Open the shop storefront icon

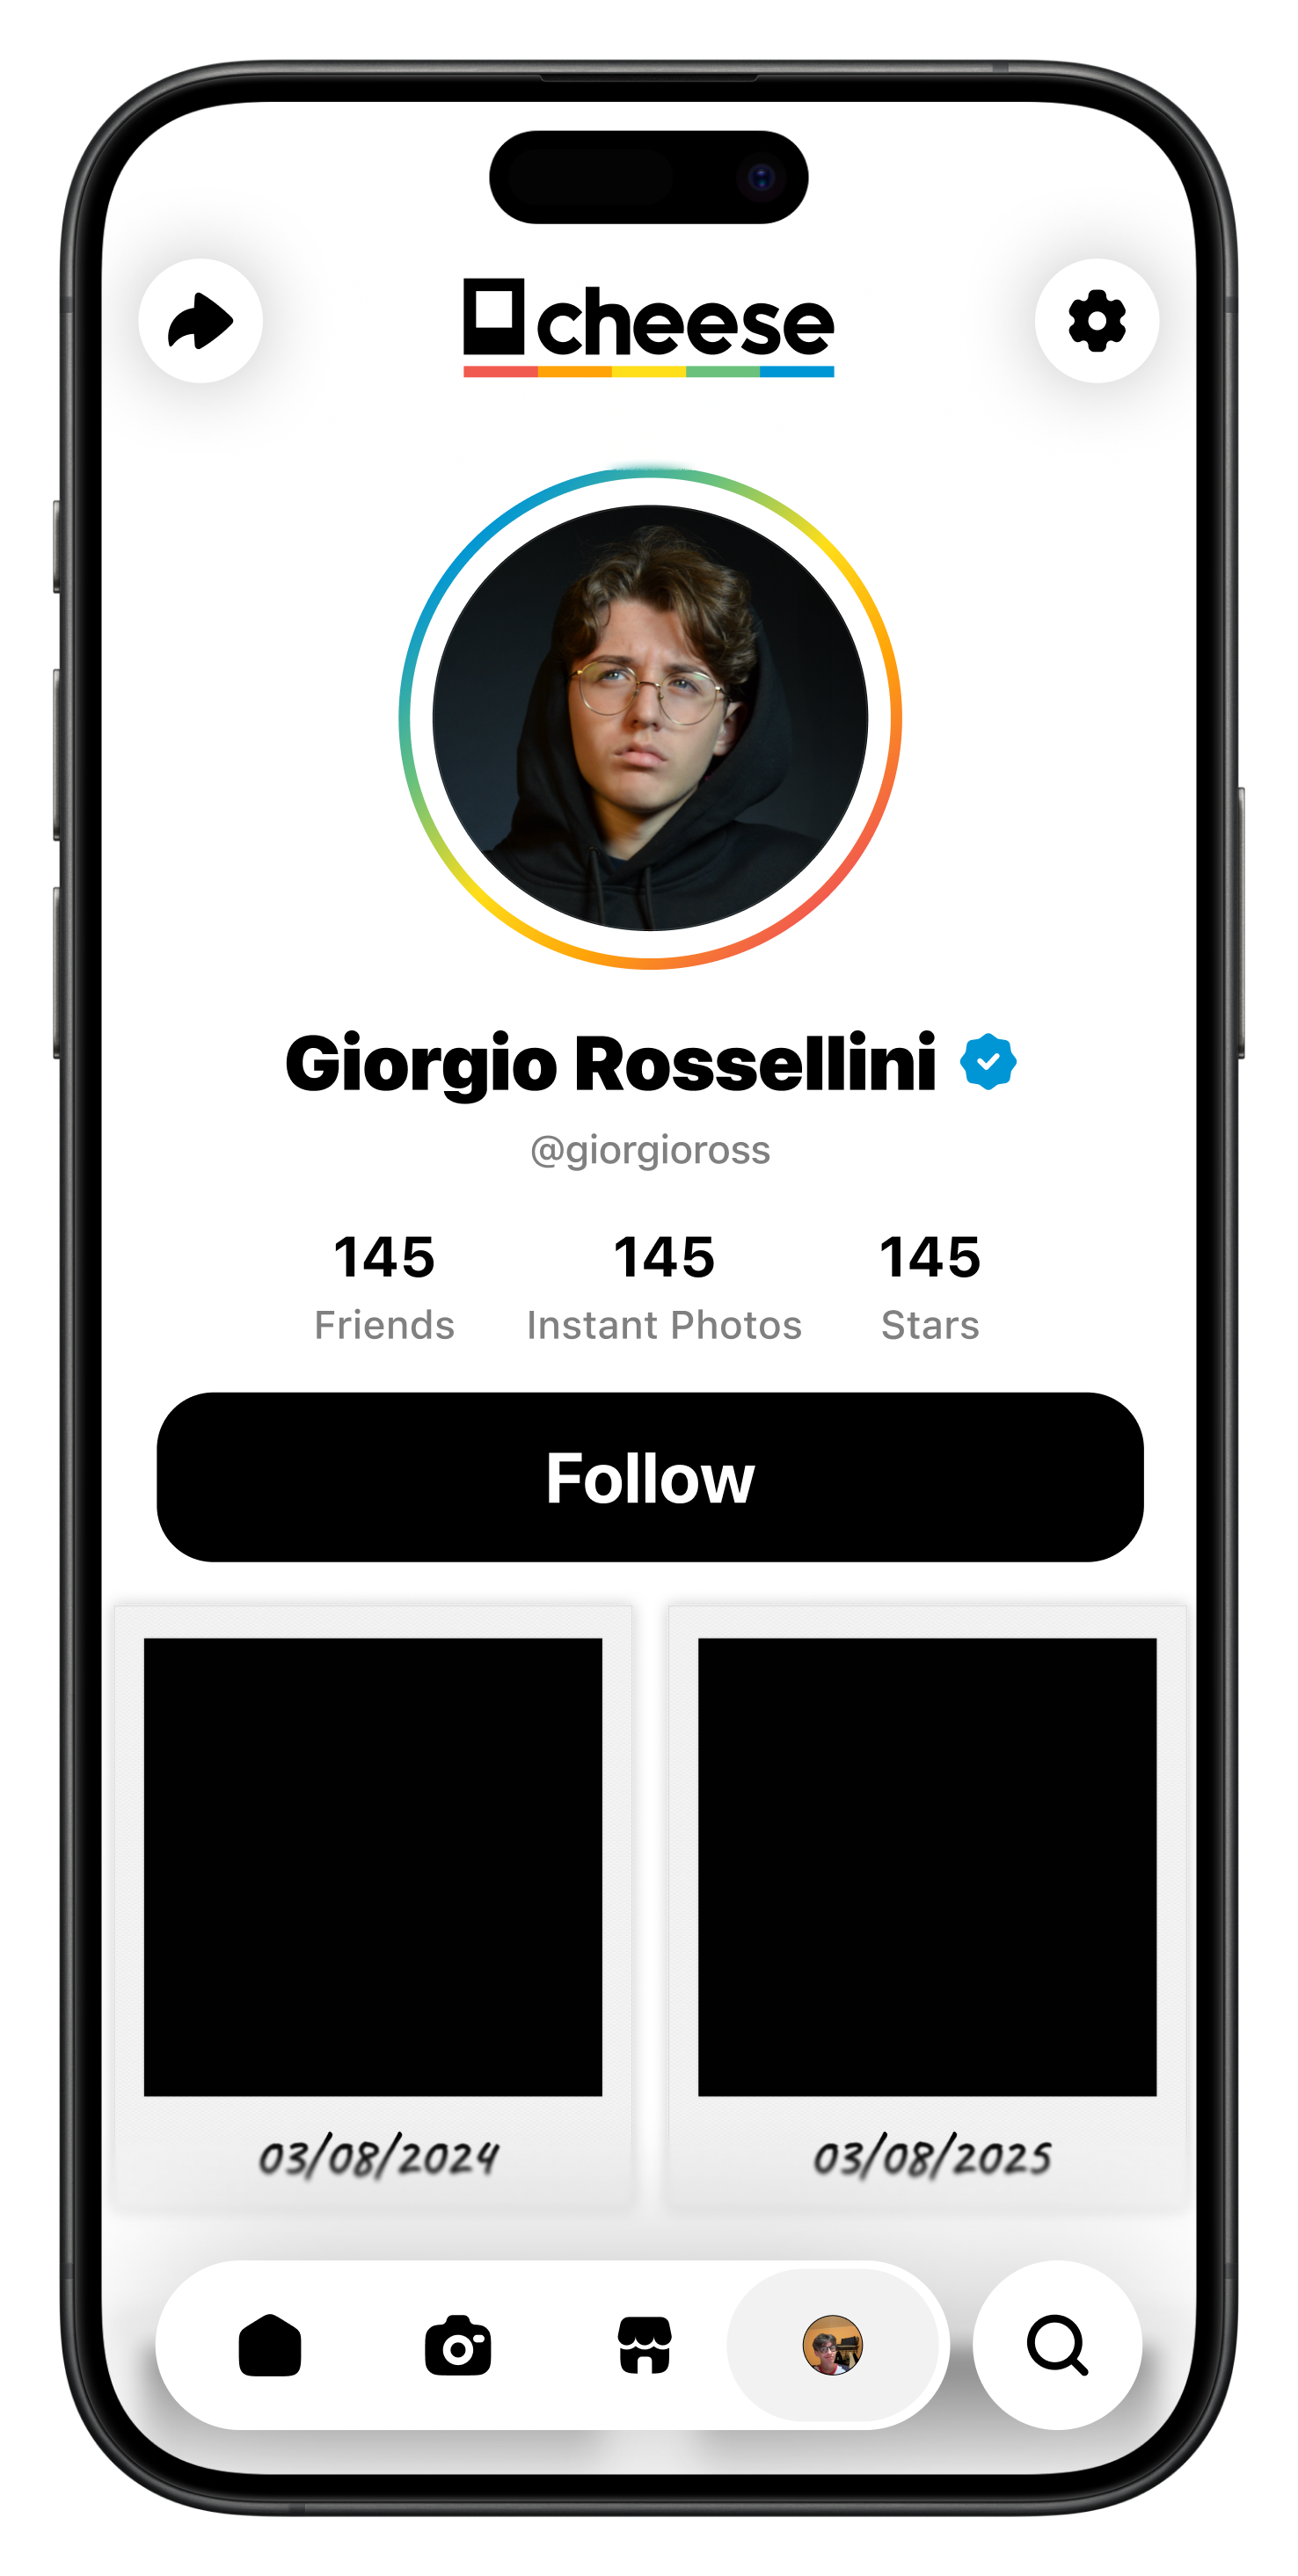[645, 2345]
